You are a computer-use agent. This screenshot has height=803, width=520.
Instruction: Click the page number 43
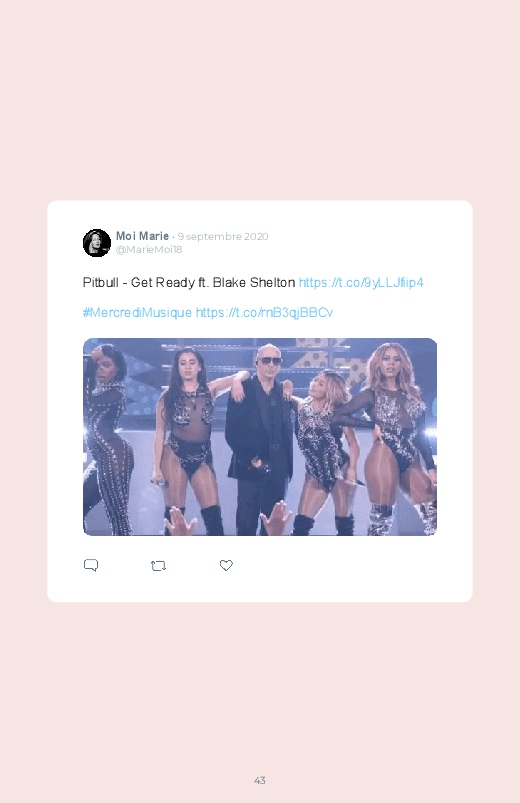coord(260,780)
